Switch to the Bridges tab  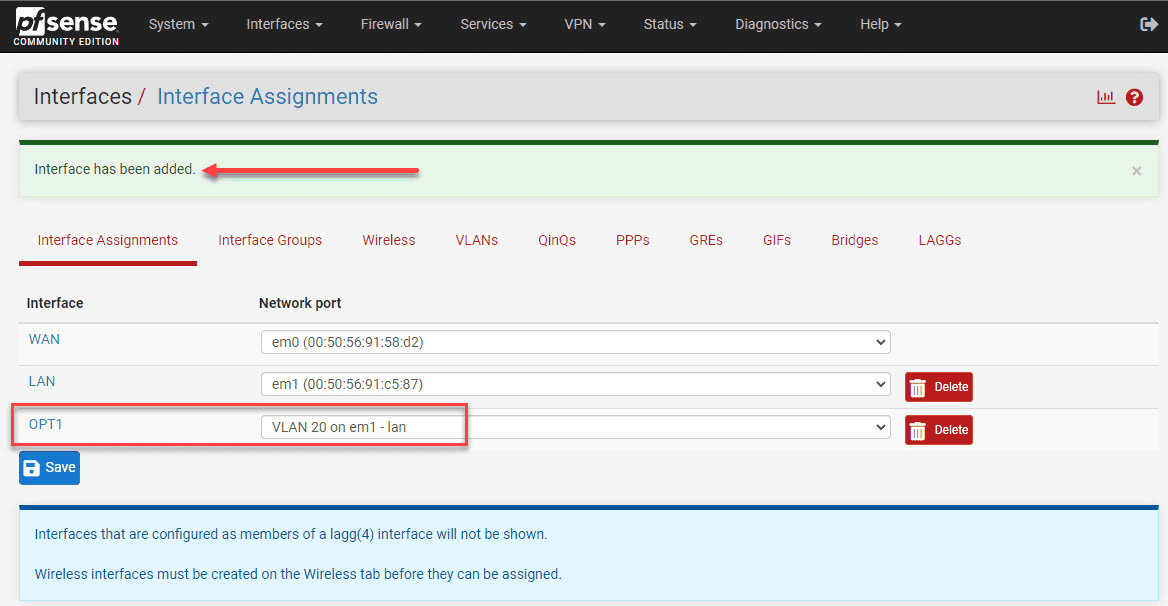pyautogui.click(x=854, y=240)
